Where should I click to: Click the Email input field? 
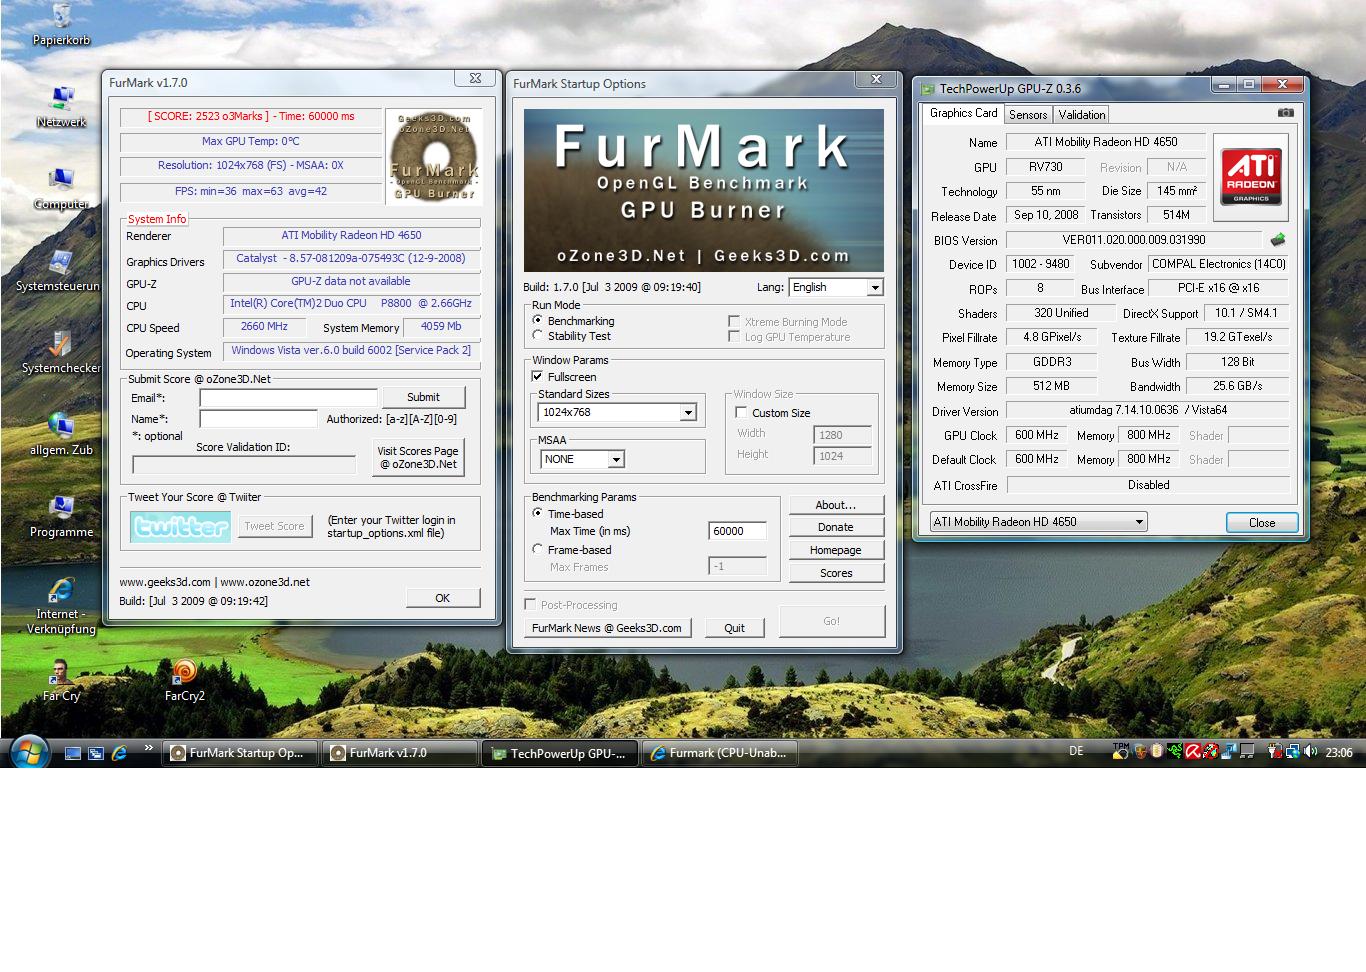click(288, 398)
